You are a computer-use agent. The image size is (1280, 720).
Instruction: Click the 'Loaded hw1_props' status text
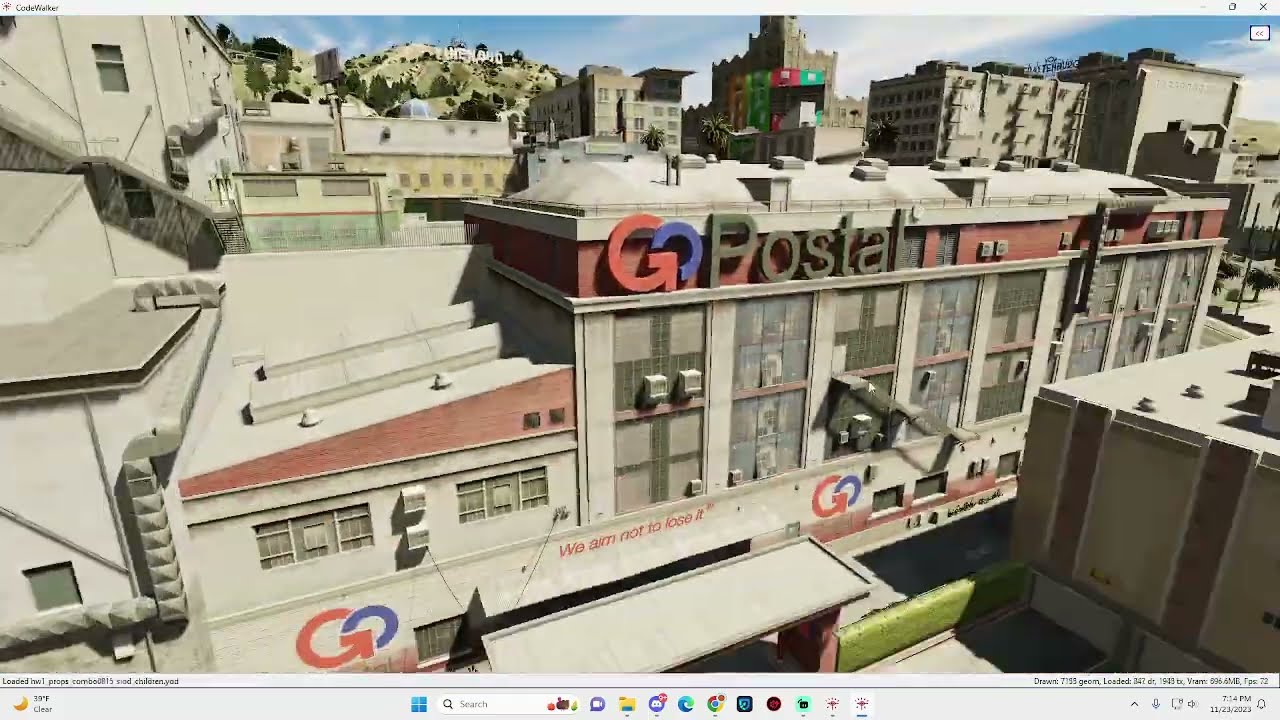coord(91,681)
